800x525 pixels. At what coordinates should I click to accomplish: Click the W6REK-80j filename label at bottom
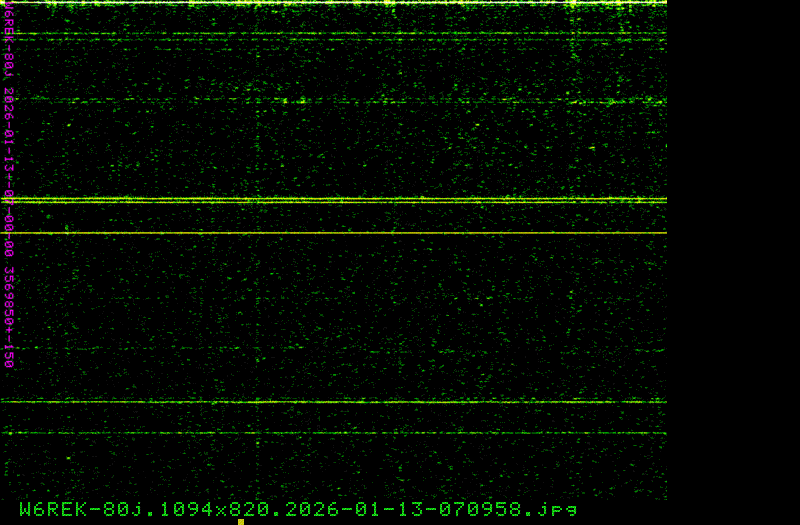pos(298,509)
